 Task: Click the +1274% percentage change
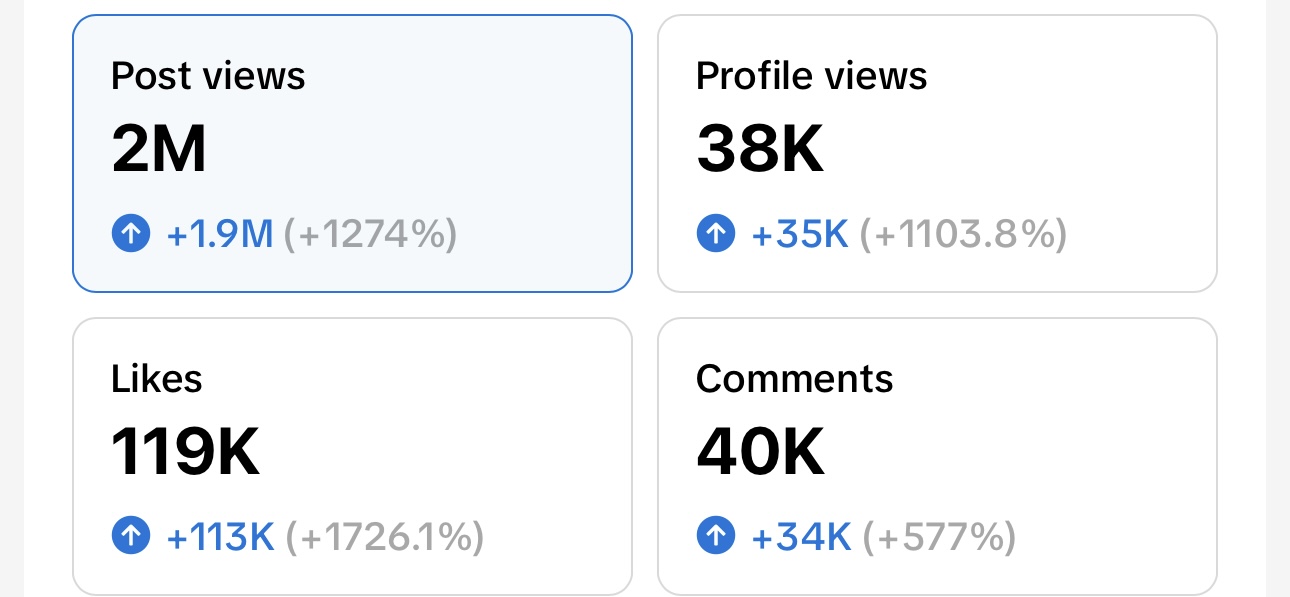[x=371, y=235]
